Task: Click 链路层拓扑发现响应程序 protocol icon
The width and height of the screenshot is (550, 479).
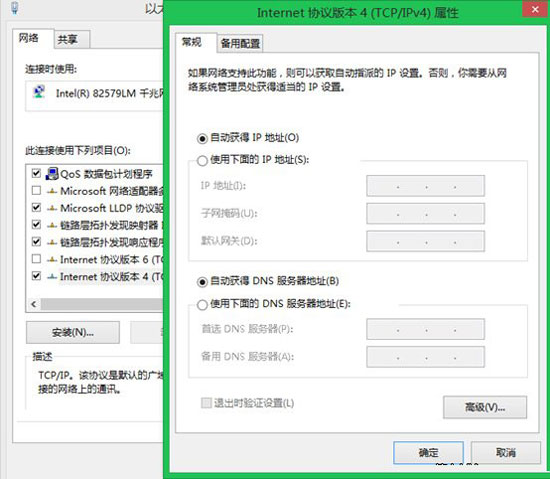Action: 52,242
